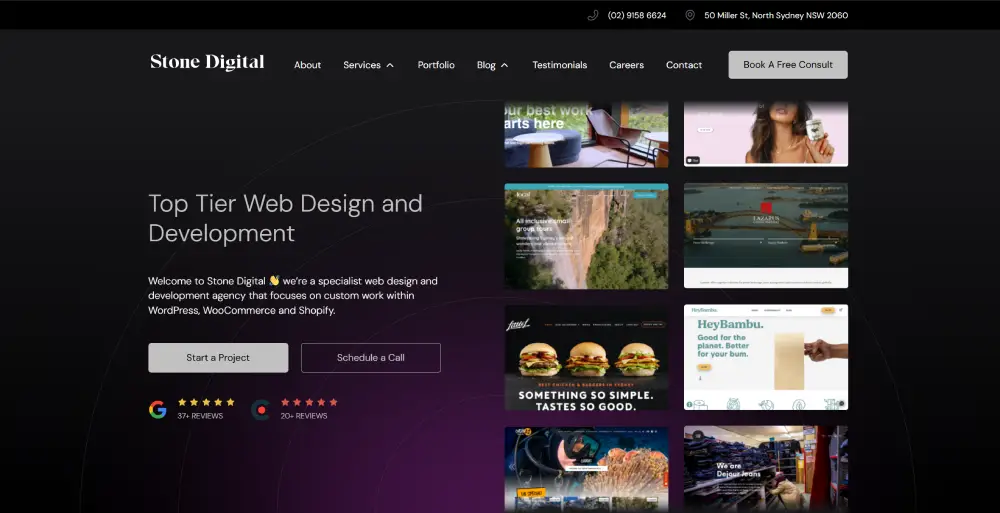Click the location pin icon
This screenshot has width=1000, height=513.
(x=690, y=15)
